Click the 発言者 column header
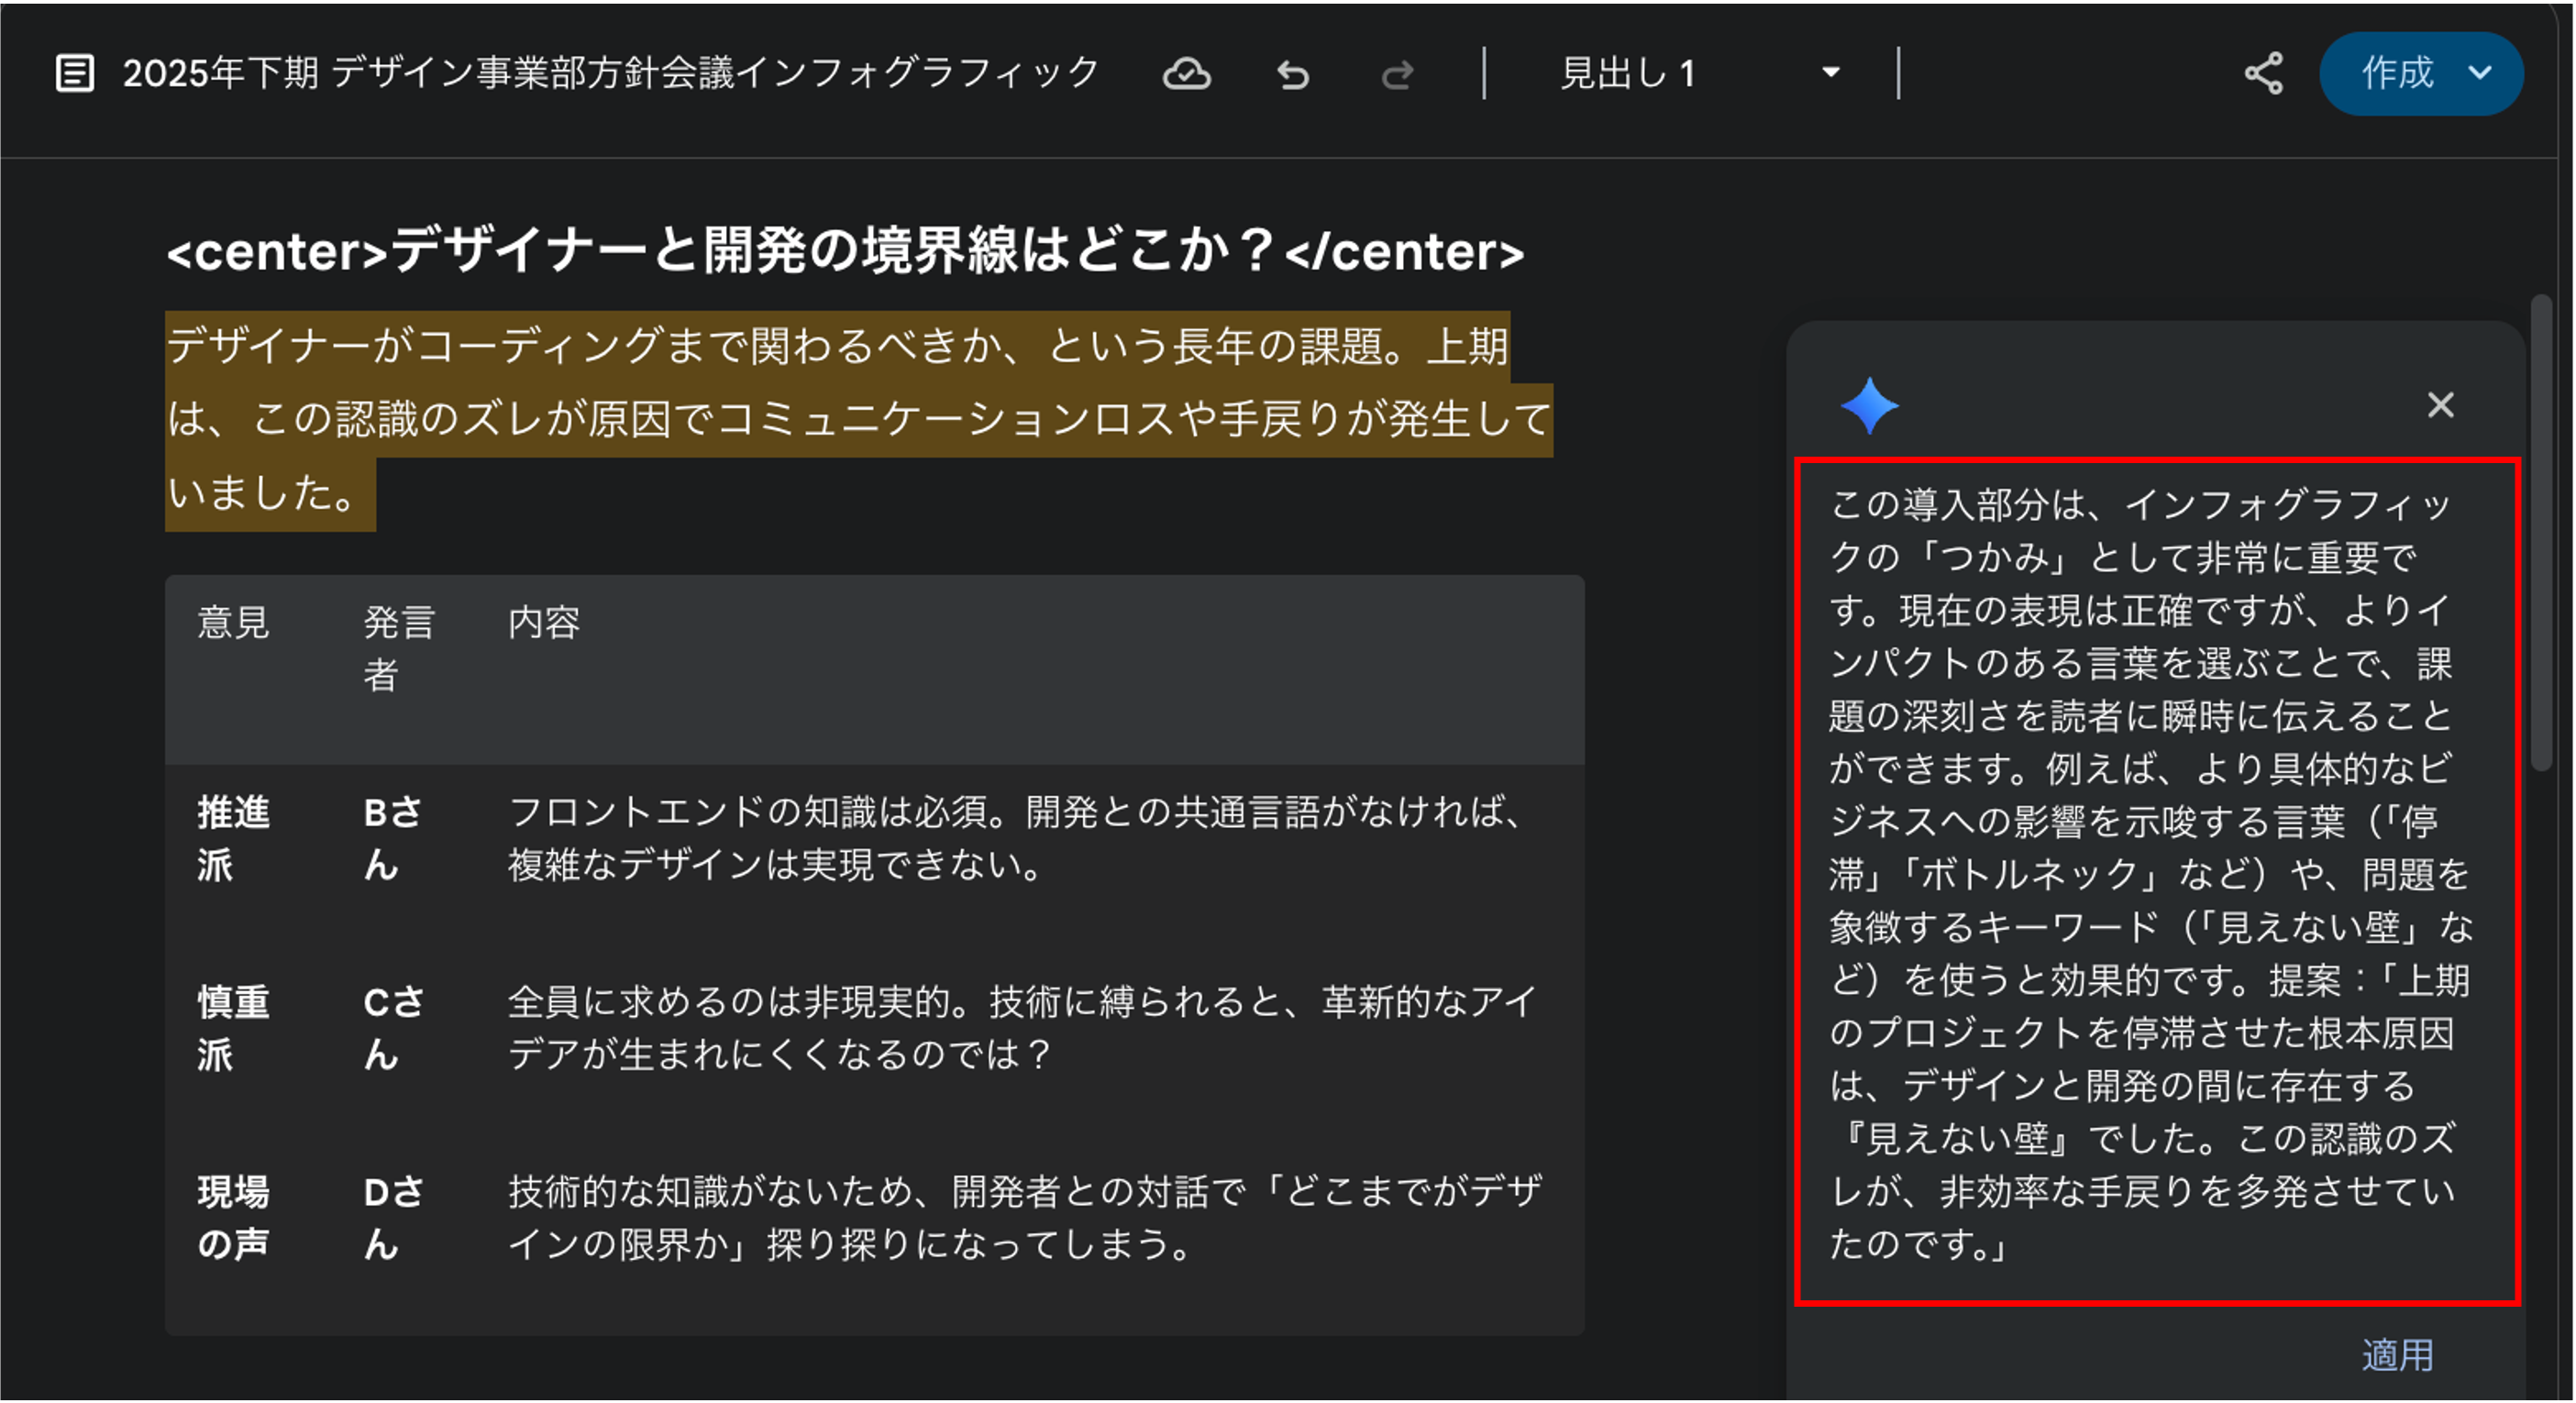Viewport: 2576px width, 1403px height. 398,648
